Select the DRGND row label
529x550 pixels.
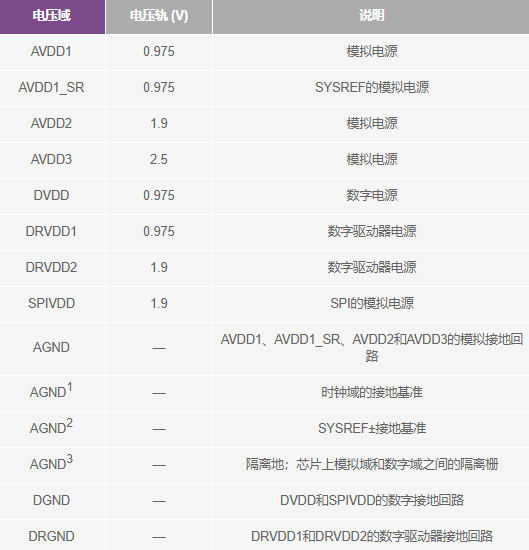[51, 537]
